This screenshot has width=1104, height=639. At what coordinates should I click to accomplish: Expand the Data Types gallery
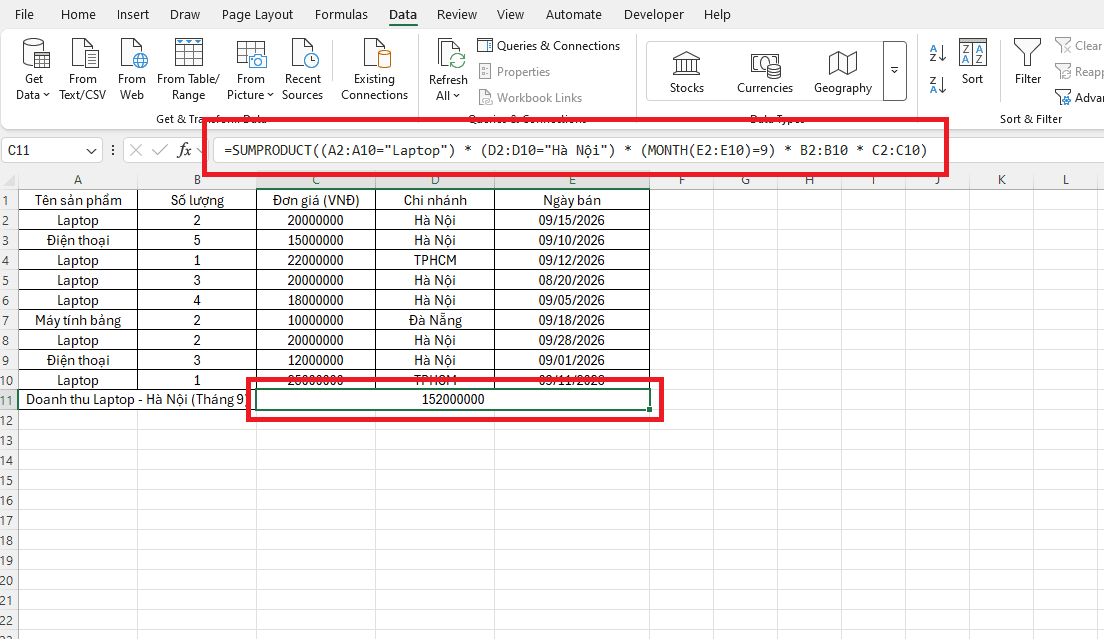tap(894, 70)
